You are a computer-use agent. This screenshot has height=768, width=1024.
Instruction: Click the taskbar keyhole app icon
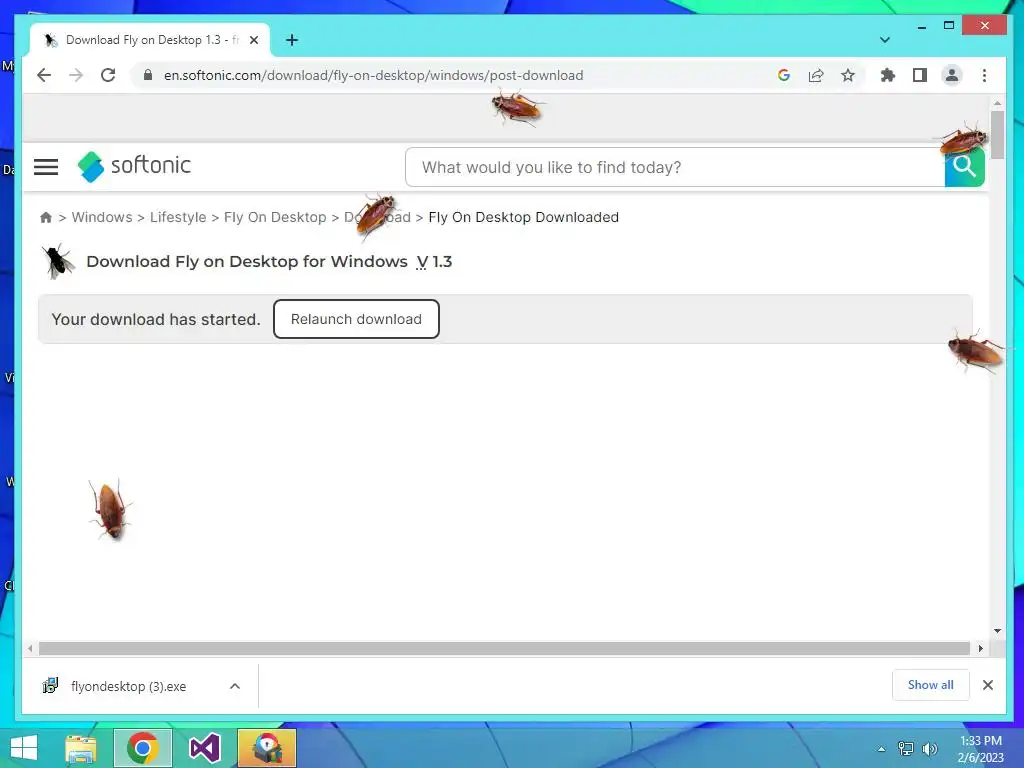[x=267, y=748]
